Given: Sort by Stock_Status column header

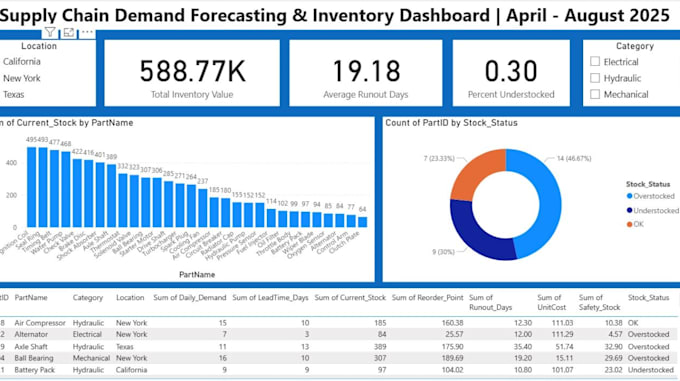Looking at the screenshot, I should (x=648, y=298).
